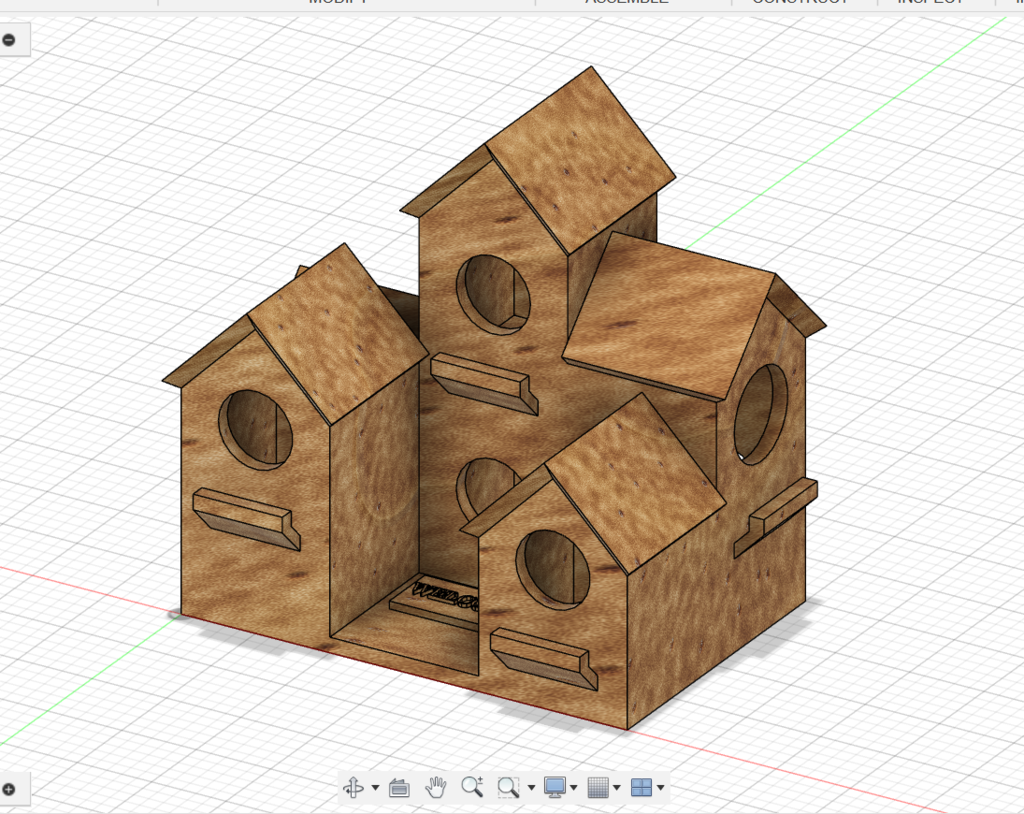Click the Viewports layout icon

(x=641, y=787)
